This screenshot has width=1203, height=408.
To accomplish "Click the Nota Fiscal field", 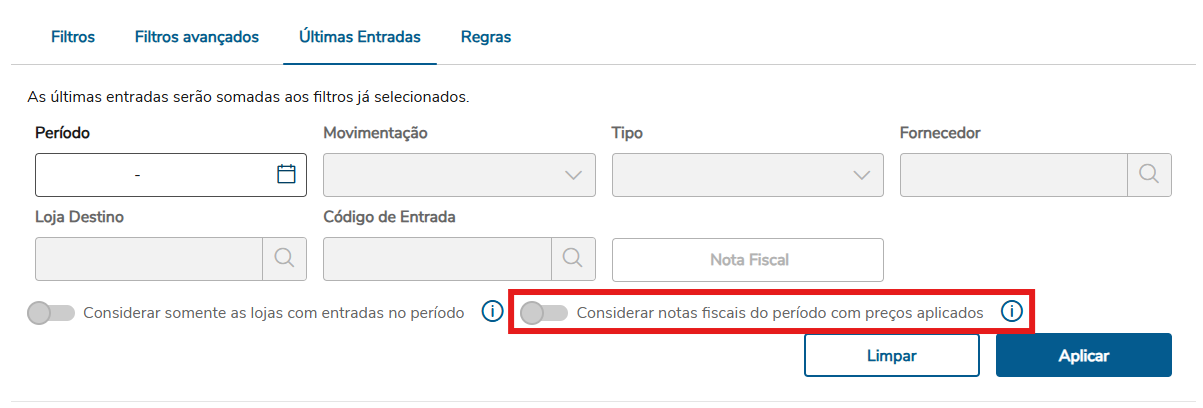I will point(748,260).
